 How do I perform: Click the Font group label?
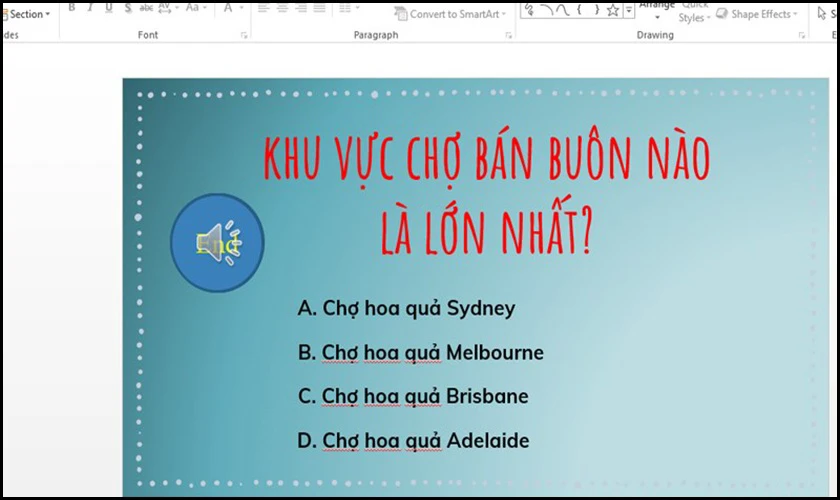(148, 35)
